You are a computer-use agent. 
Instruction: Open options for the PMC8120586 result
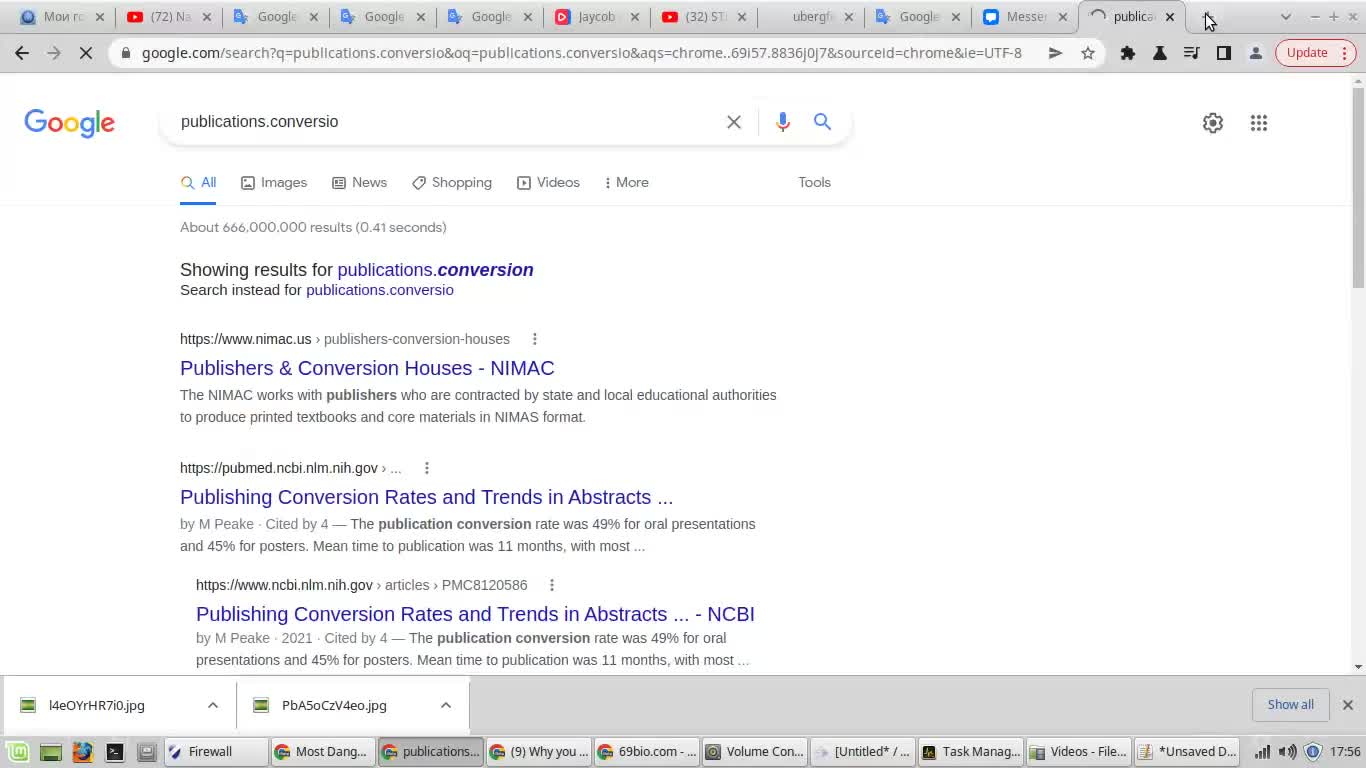pyautogui.click(x=552, y=585)
